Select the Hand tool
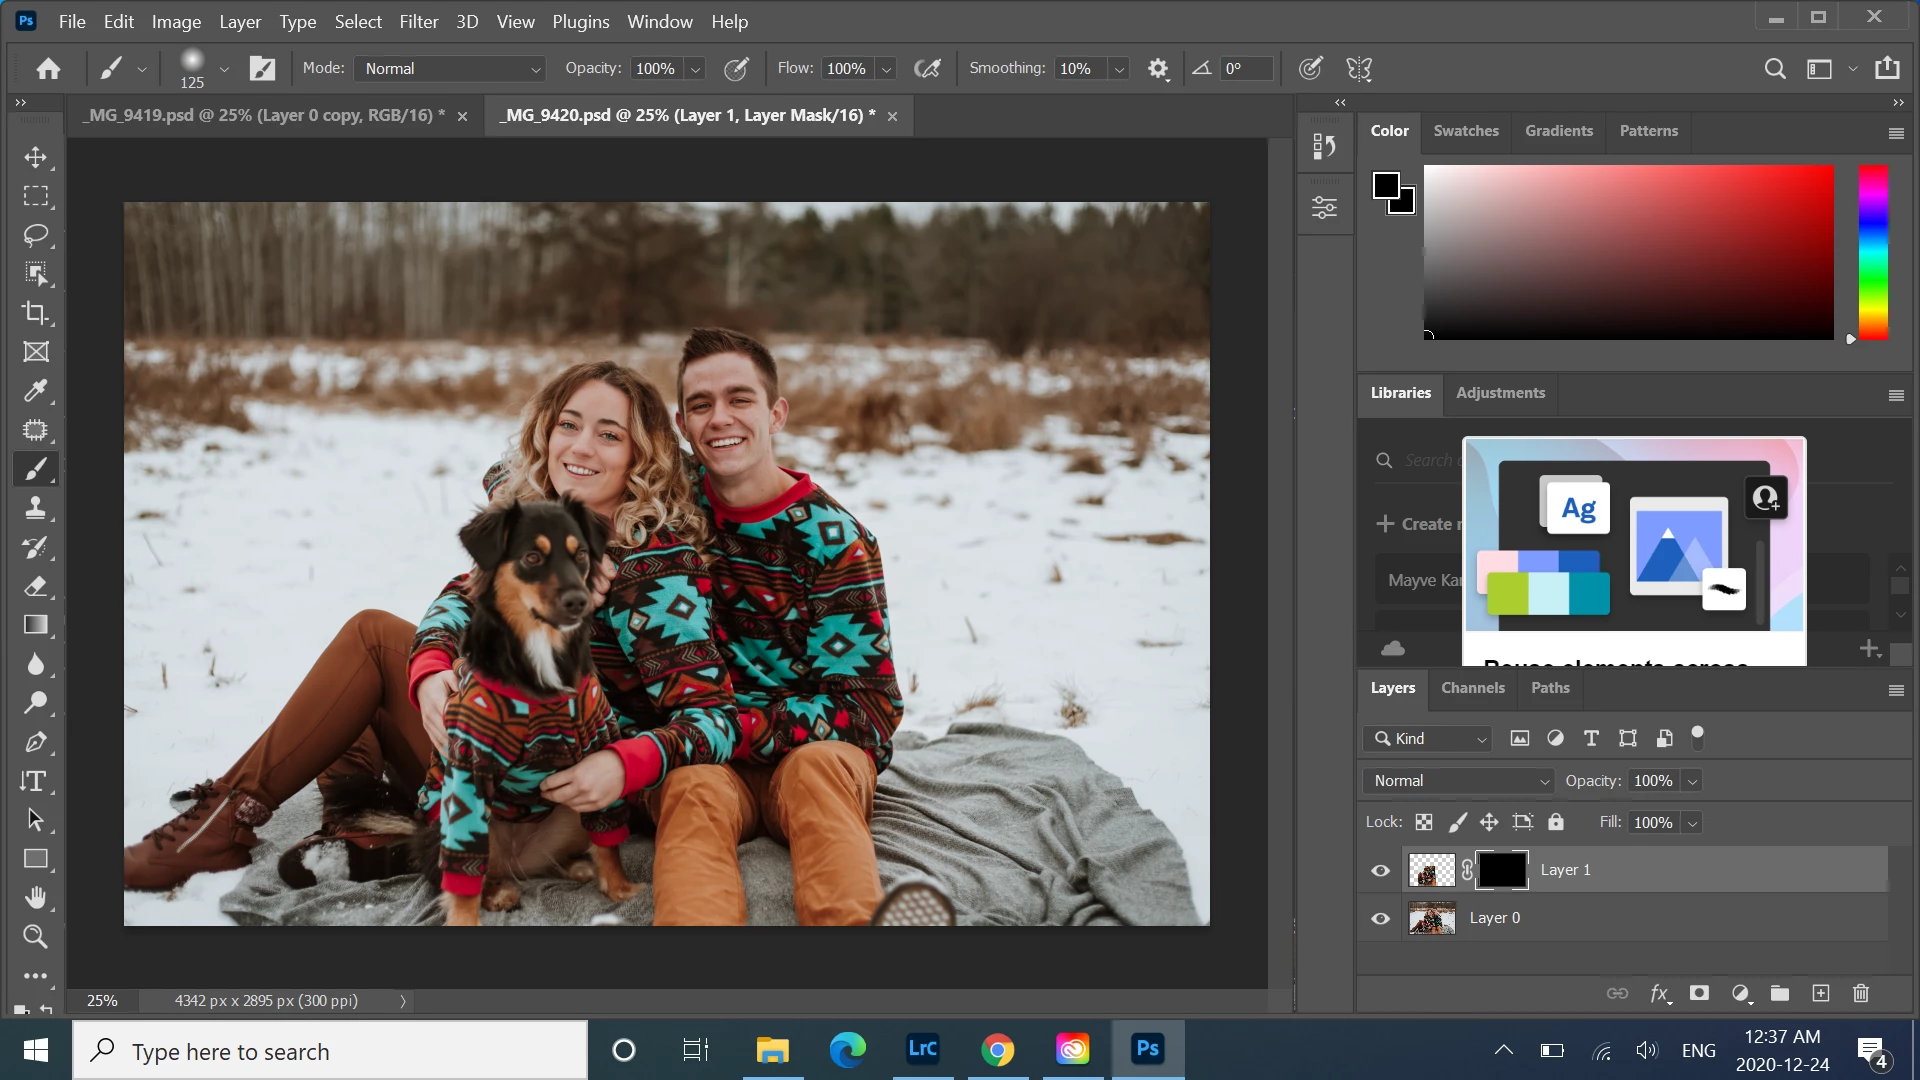Viewport: 1920px width, 1080px height. point(36,898)
